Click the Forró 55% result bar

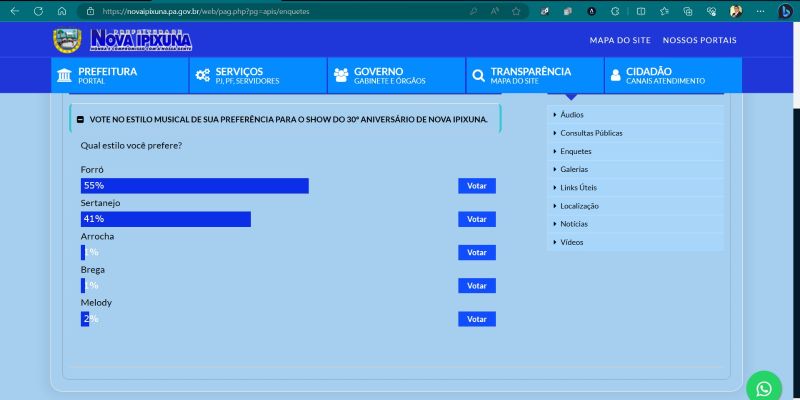pyautogui.click(x=194, y=186)
